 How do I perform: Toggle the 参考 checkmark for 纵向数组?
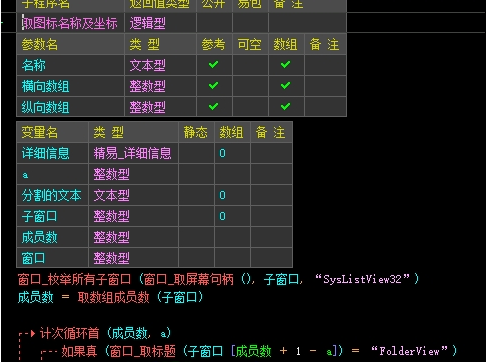213,107
